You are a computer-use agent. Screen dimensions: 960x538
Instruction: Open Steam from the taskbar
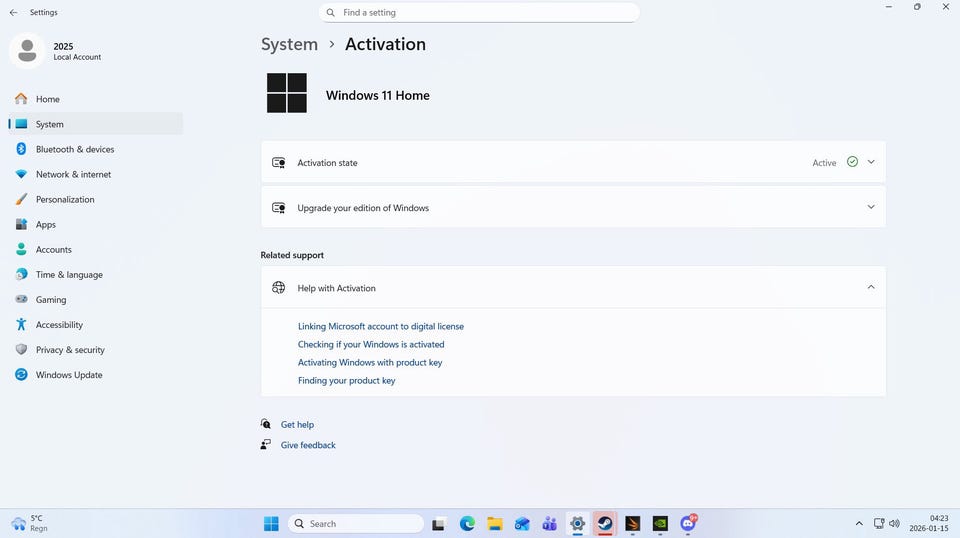tap(605, 523)
